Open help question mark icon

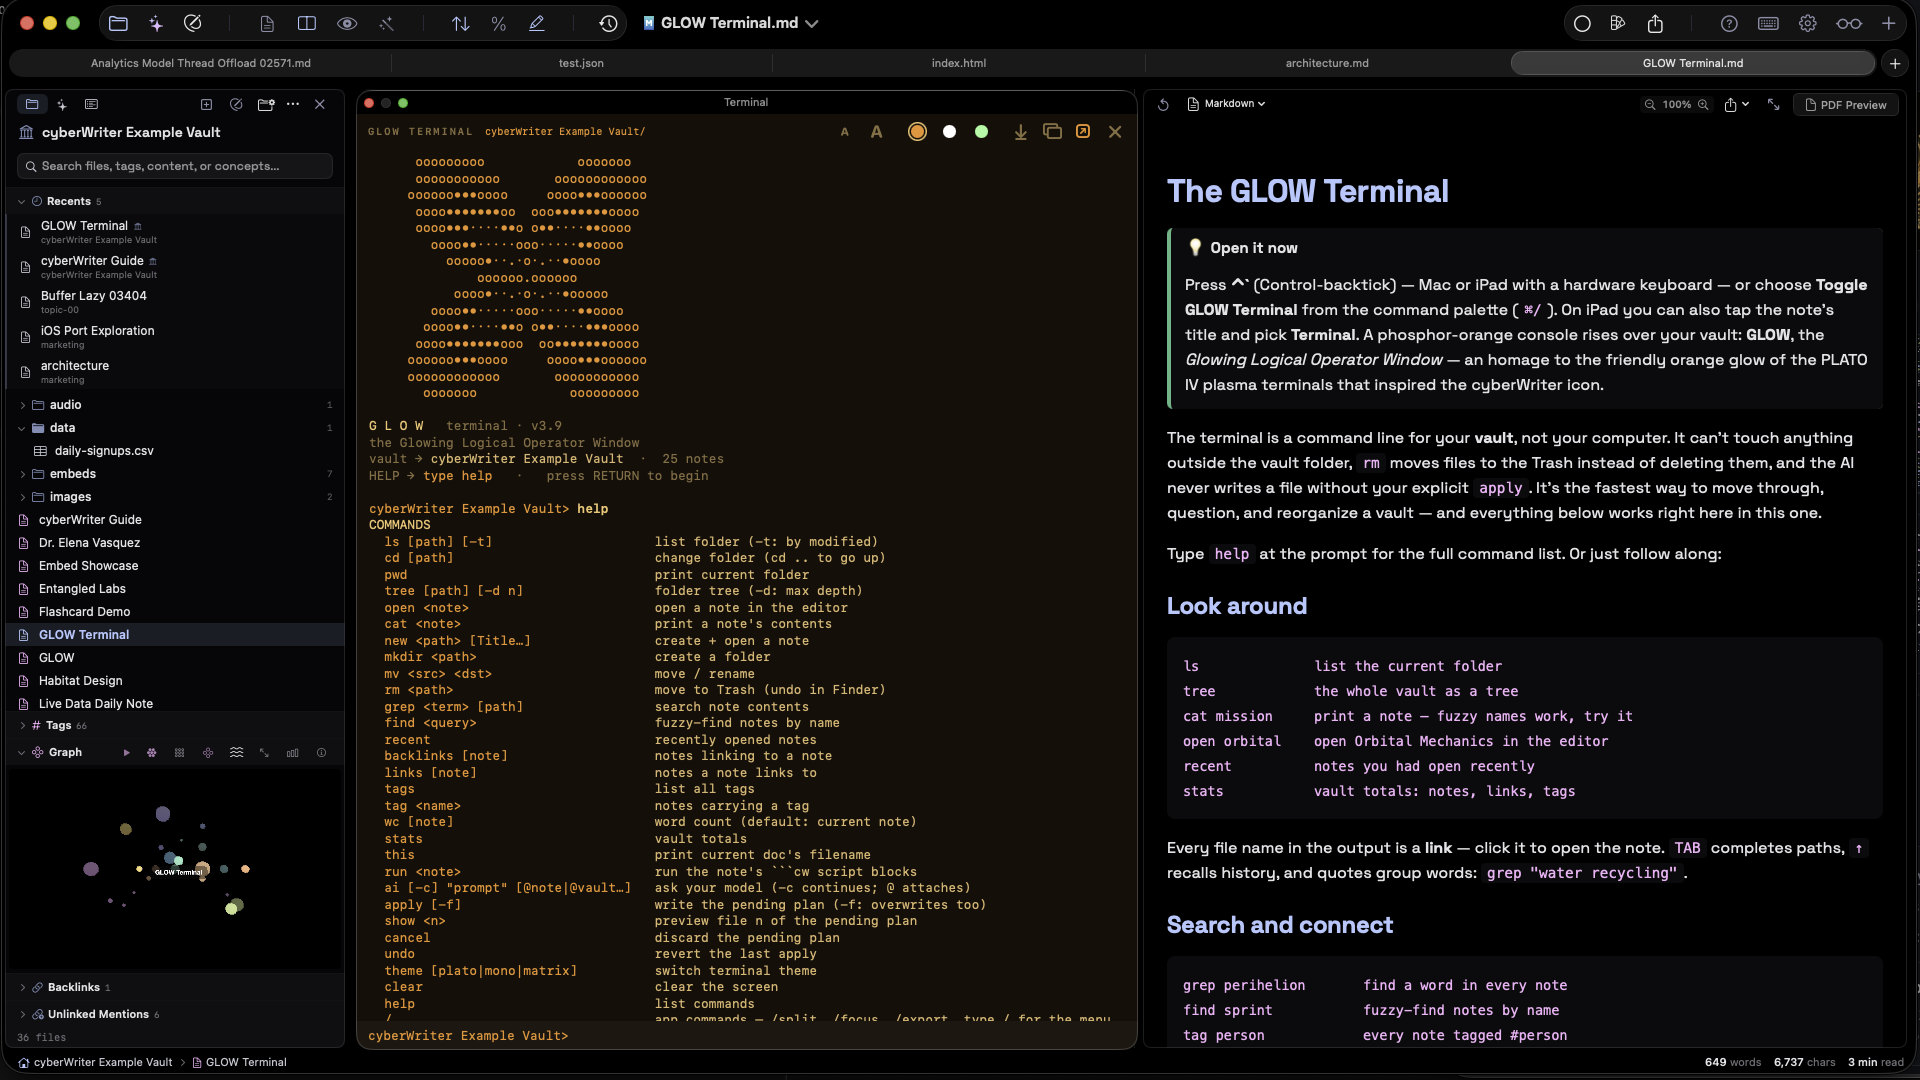point(1729,23)
